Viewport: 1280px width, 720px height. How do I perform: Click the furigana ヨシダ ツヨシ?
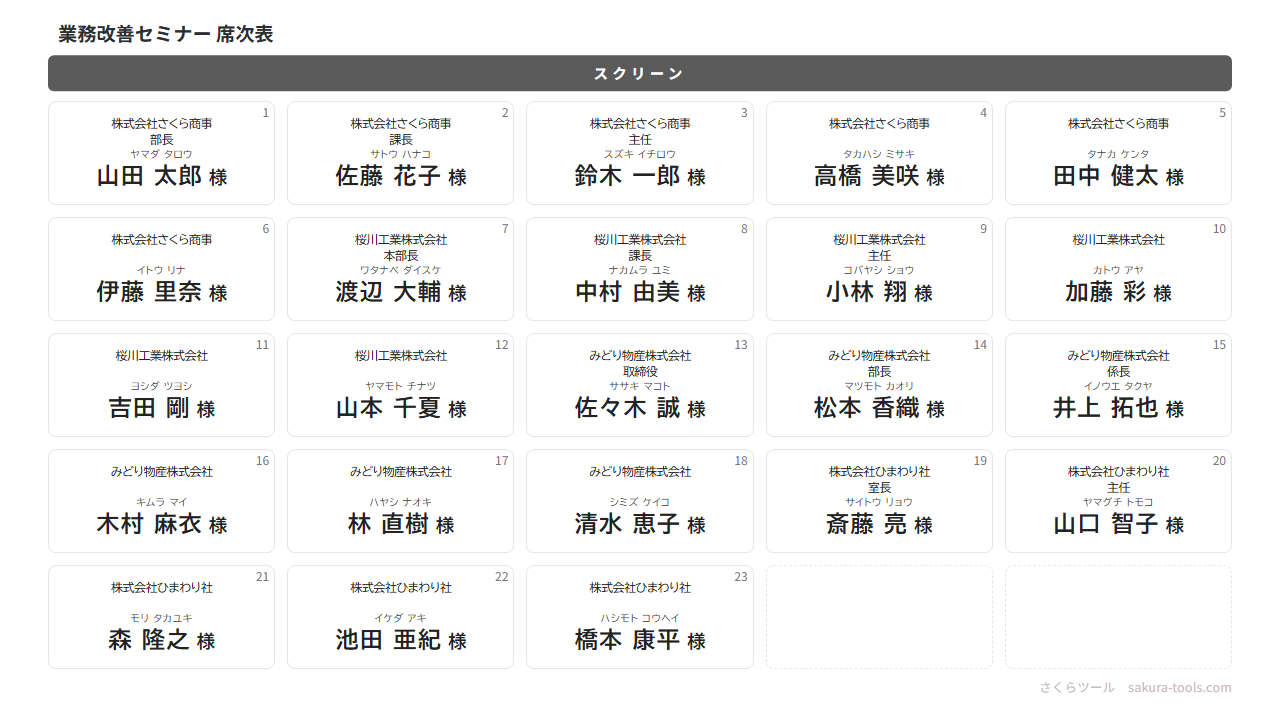point(161,386)
